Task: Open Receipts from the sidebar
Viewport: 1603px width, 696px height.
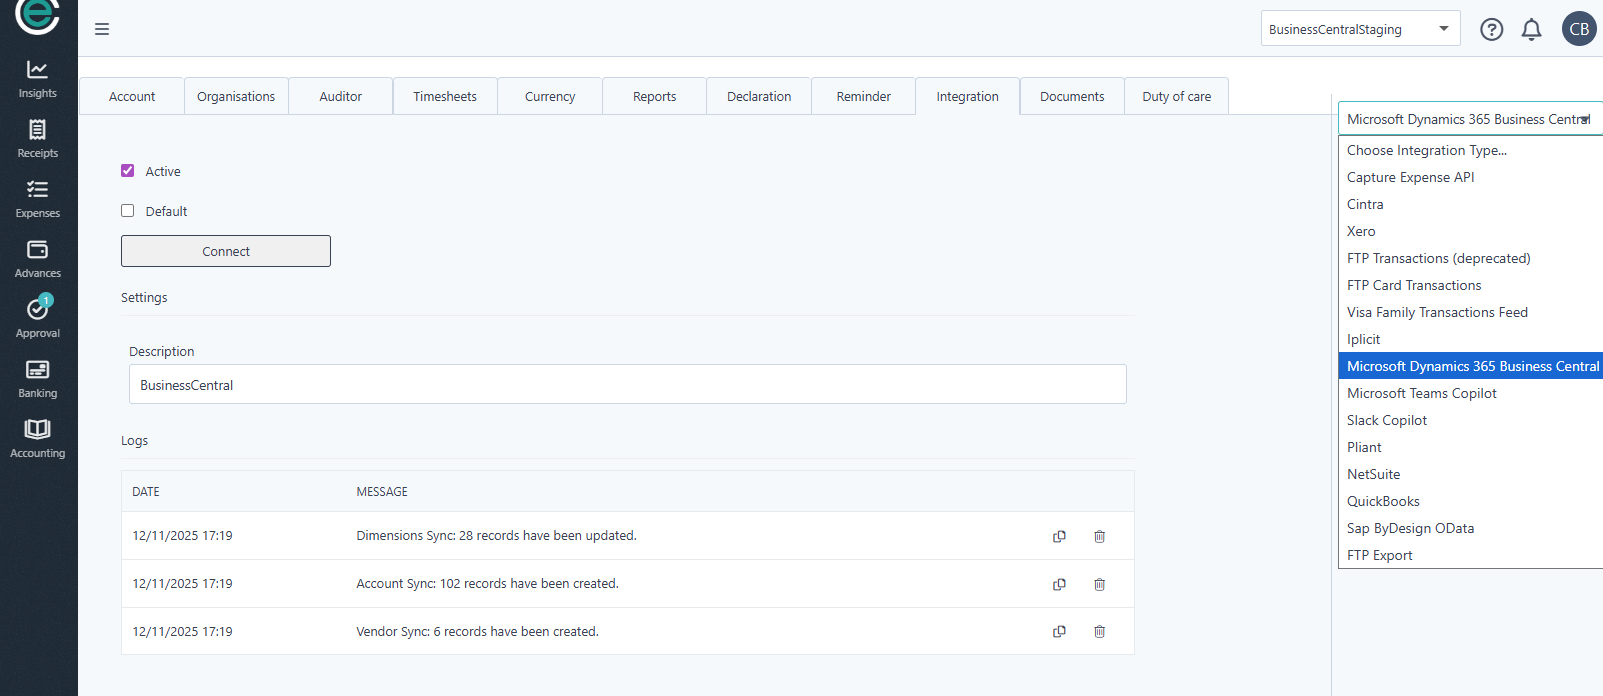Action: [38, 139]
